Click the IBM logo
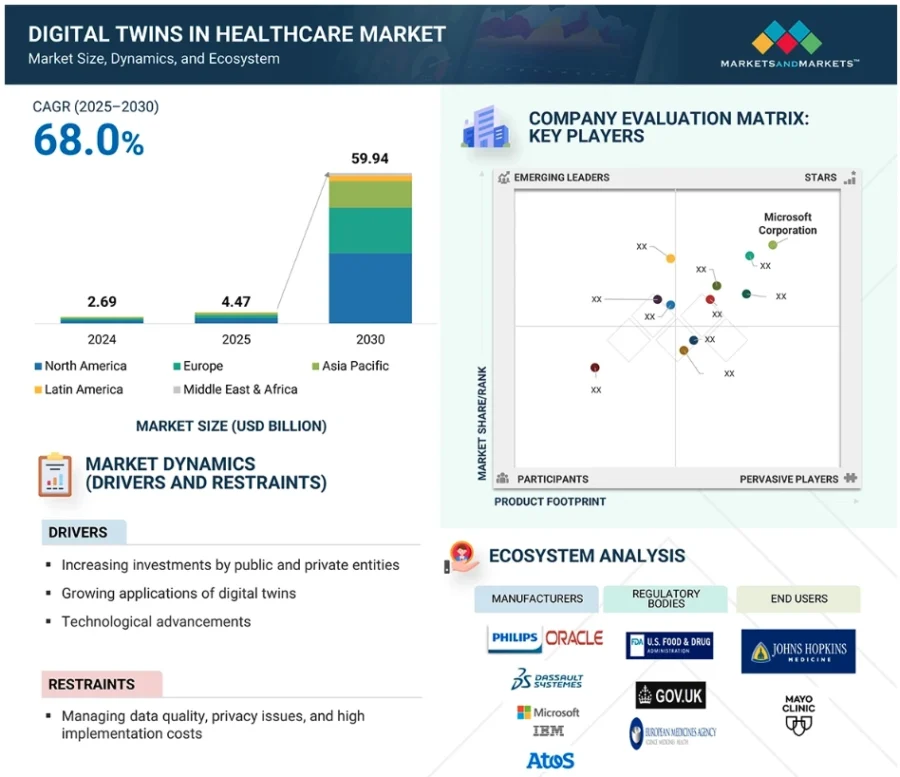 [548, 731]
